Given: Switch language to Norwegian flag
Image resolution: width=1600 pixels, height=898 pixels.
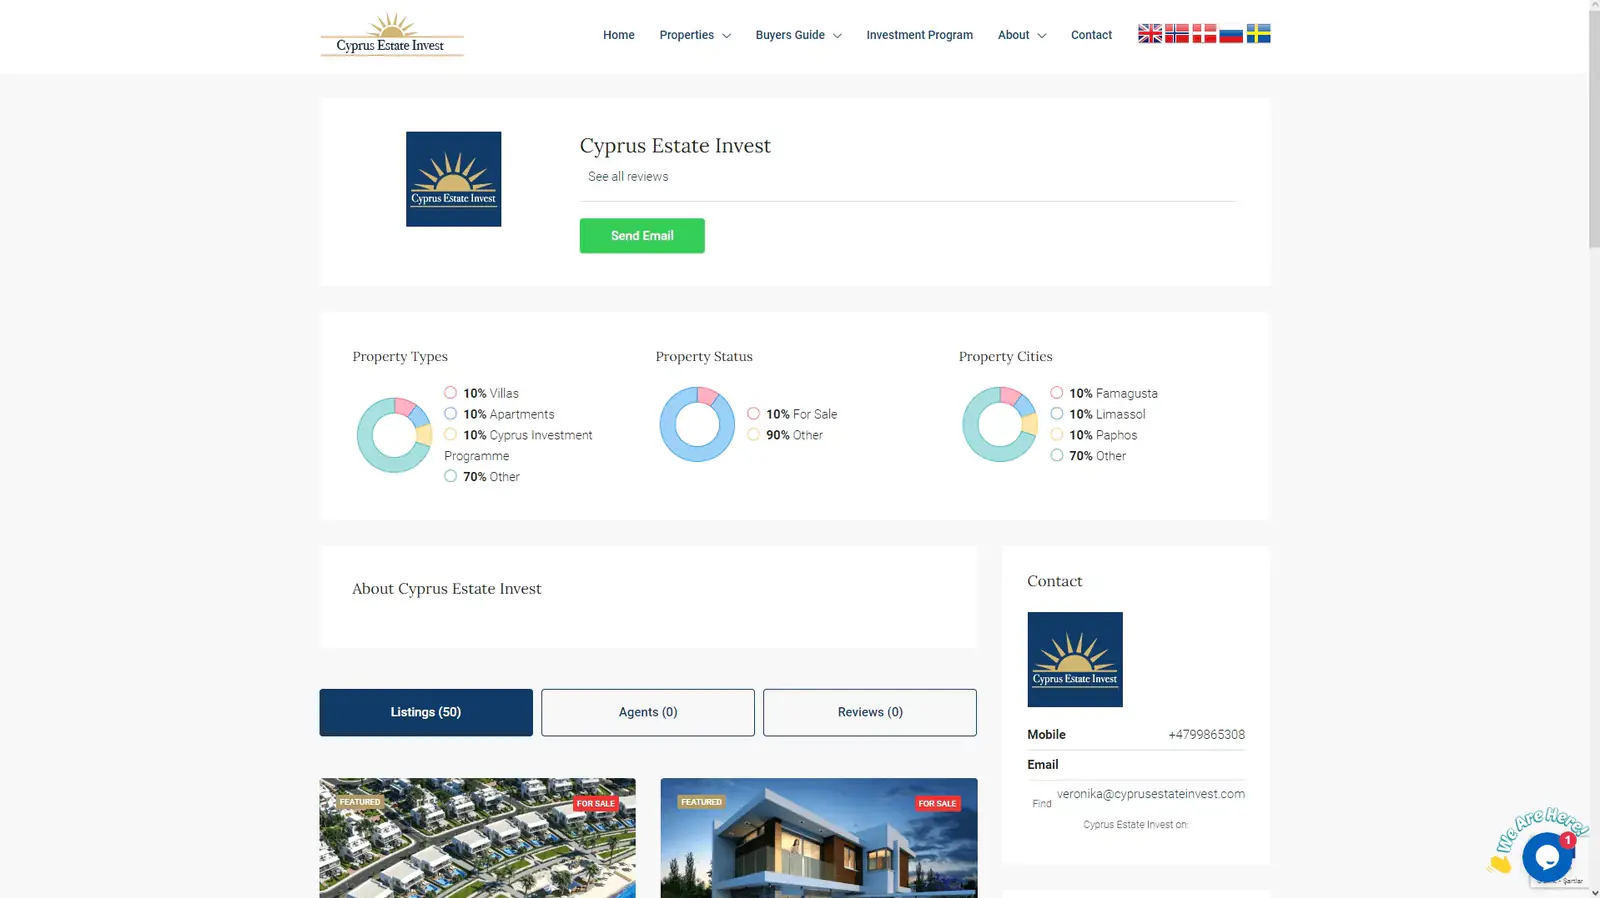Looking at the screenshot, I should coord(1177,34).
